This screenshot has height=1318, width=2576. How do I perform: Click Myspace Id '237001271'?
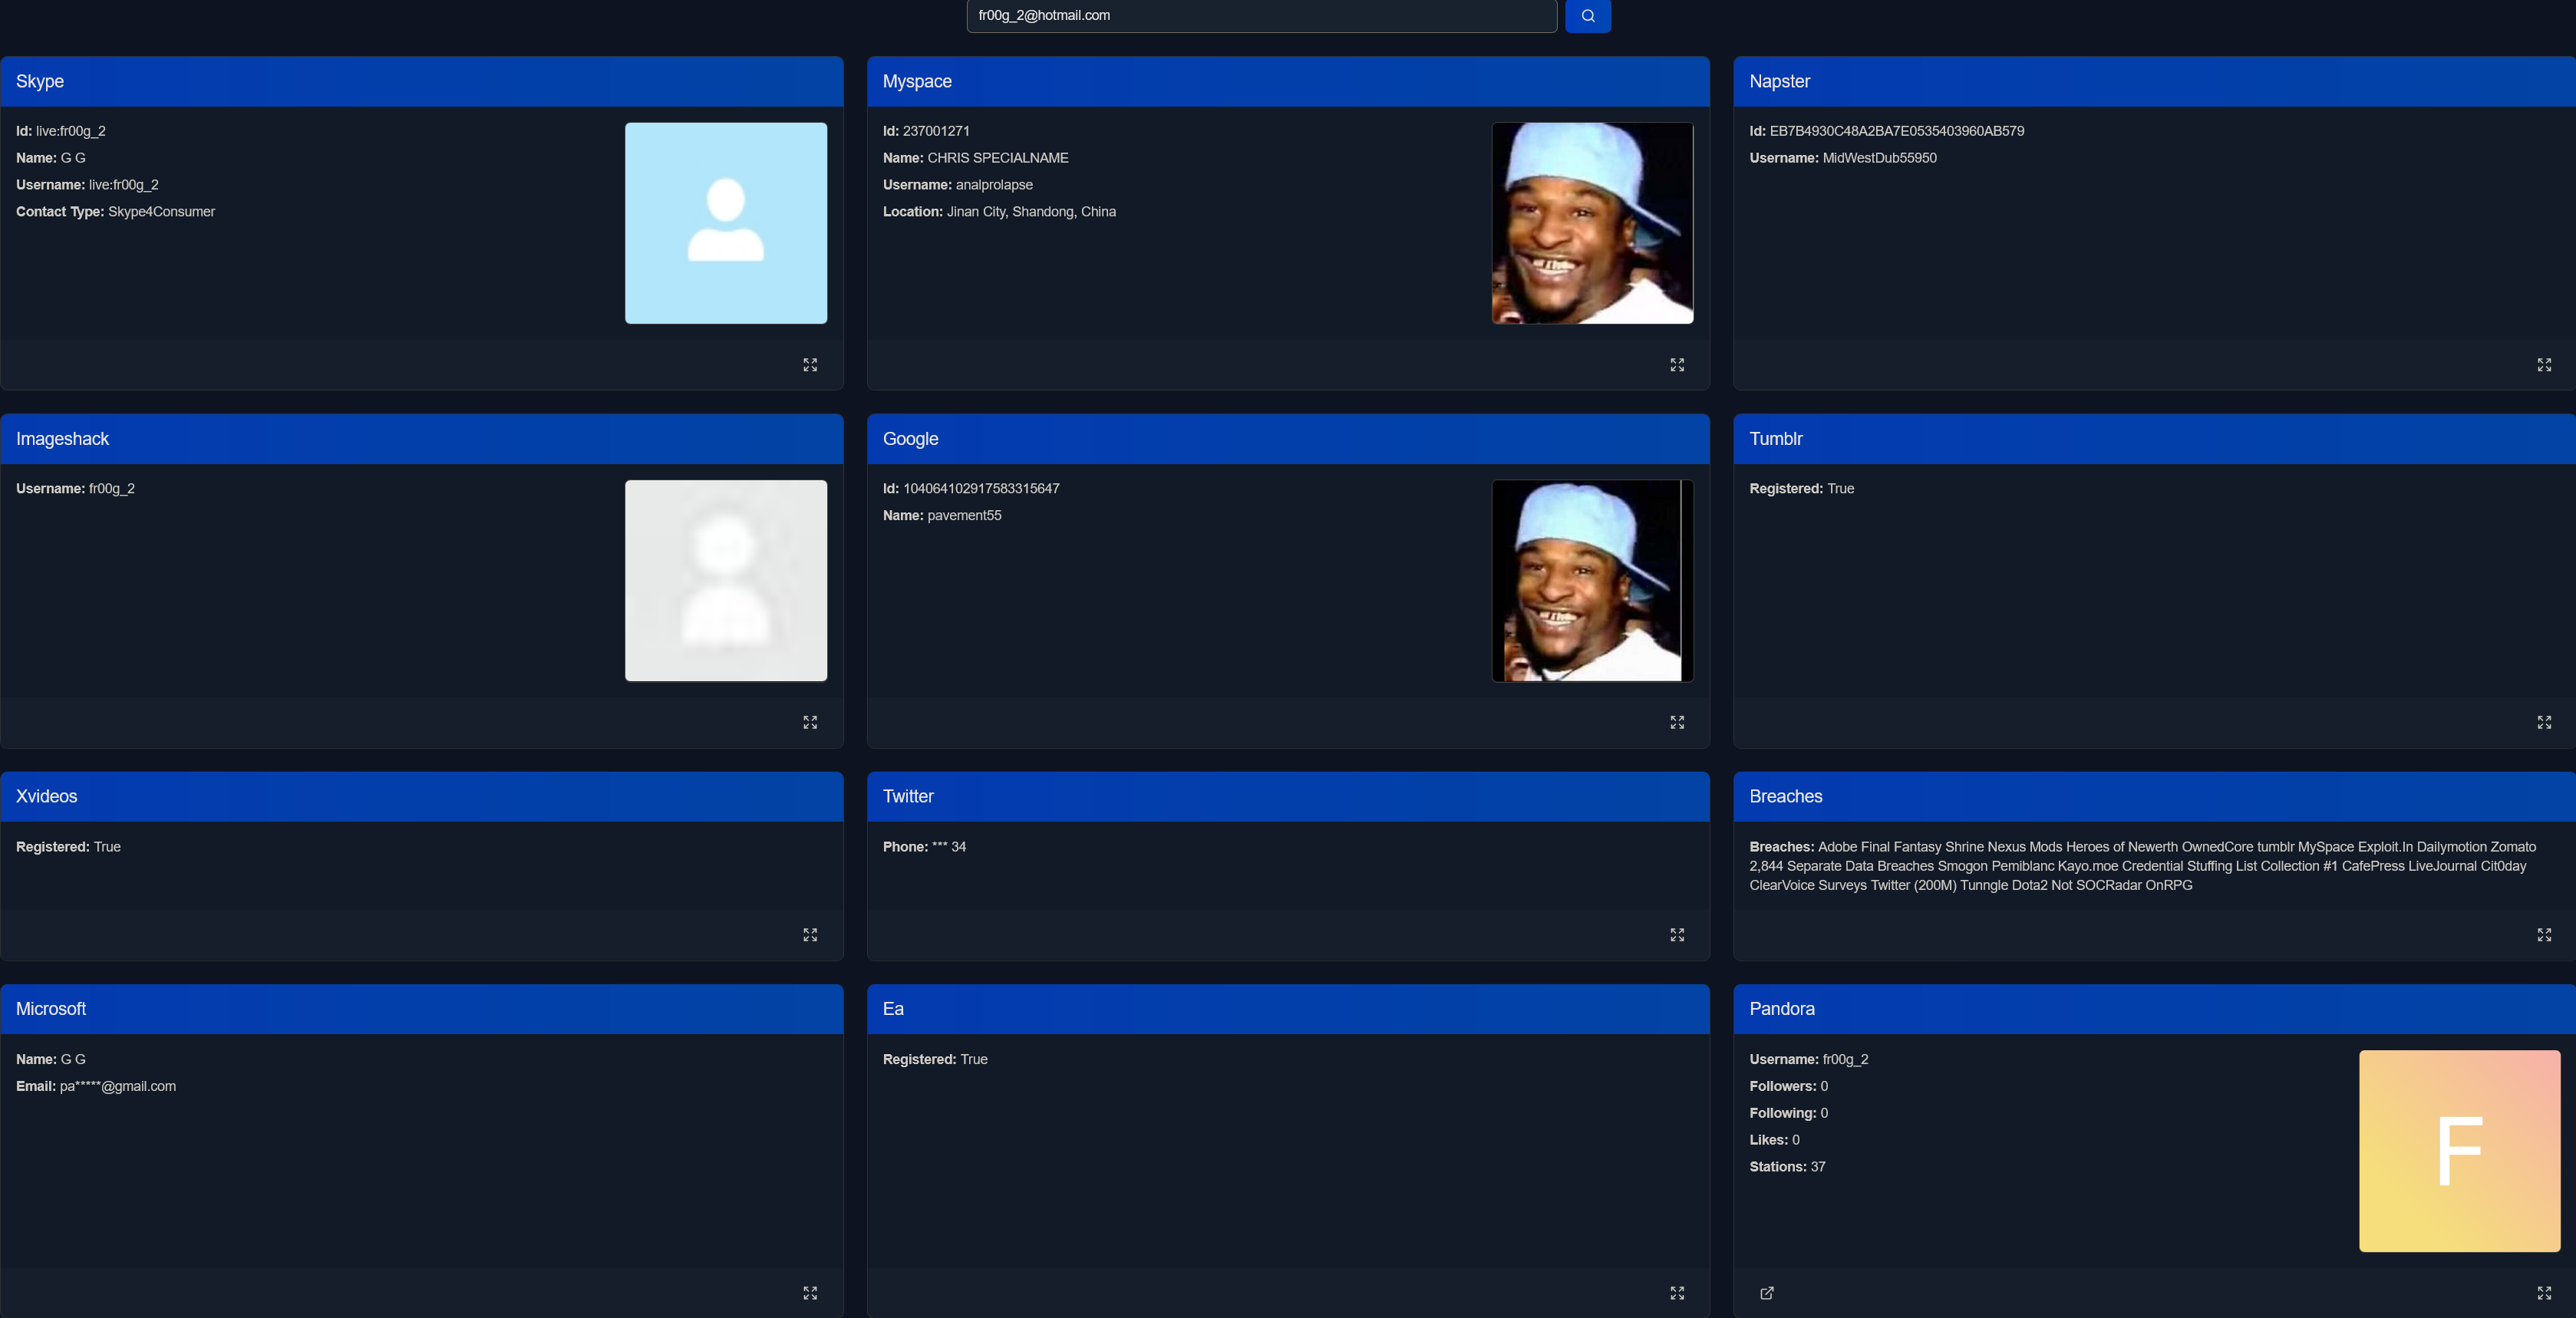(x=936, y=131)
